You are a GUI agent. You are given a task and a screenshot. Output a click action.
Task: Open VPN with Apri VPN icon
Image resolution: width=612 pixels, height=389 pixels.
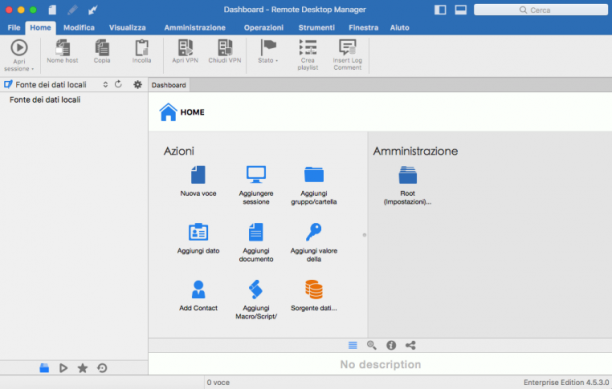pyautogui.click(x=185, y=48)
